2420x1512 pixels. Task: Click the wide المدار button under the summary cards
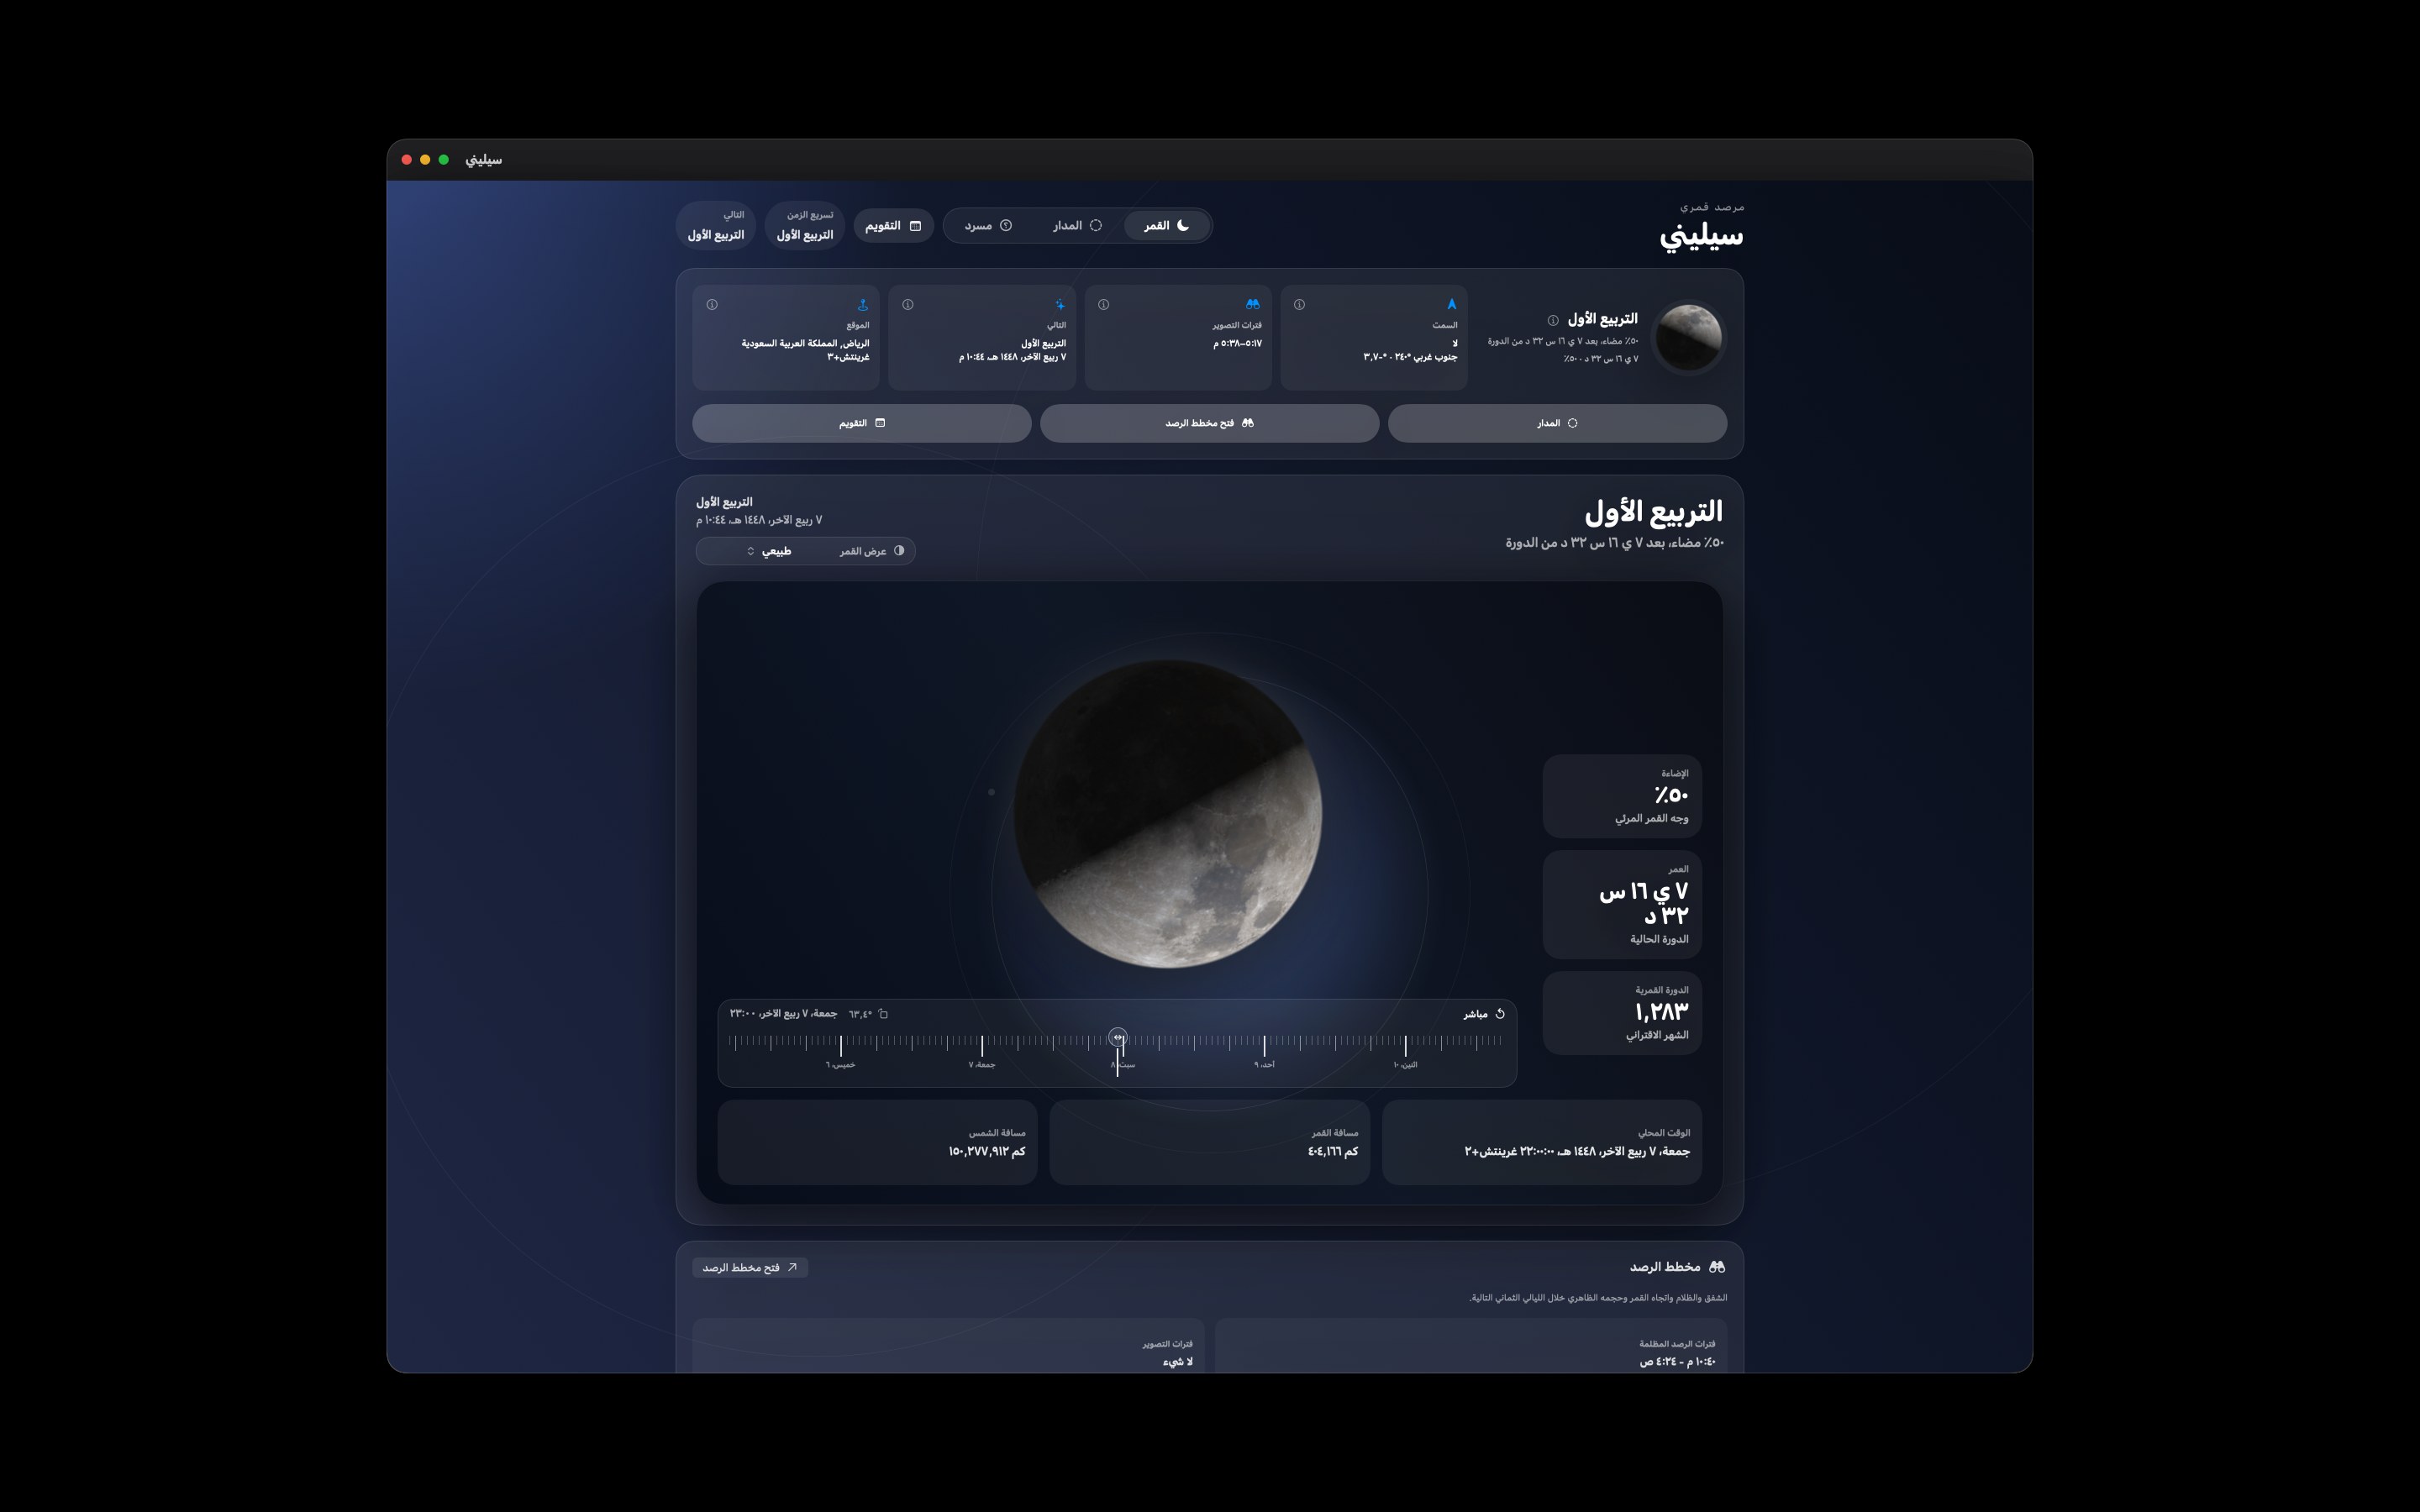[1557, 423]
